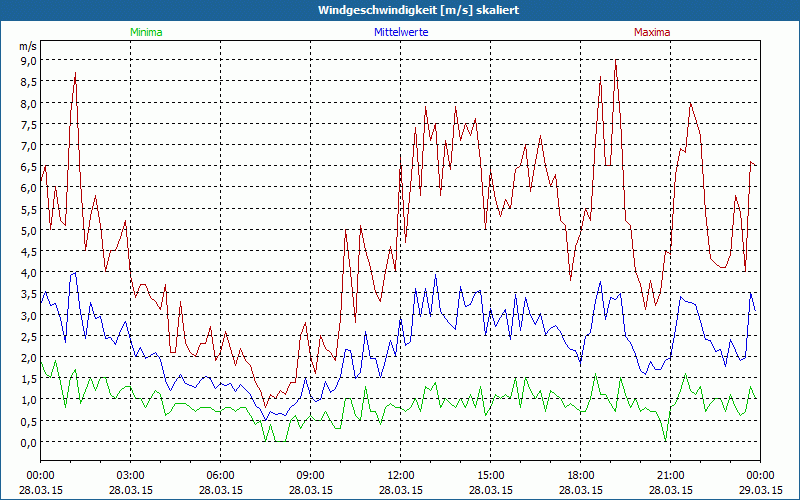Screen dimensions: 800x500
Task: Click the 18:00 time axis label
Action: coord(580,475)
